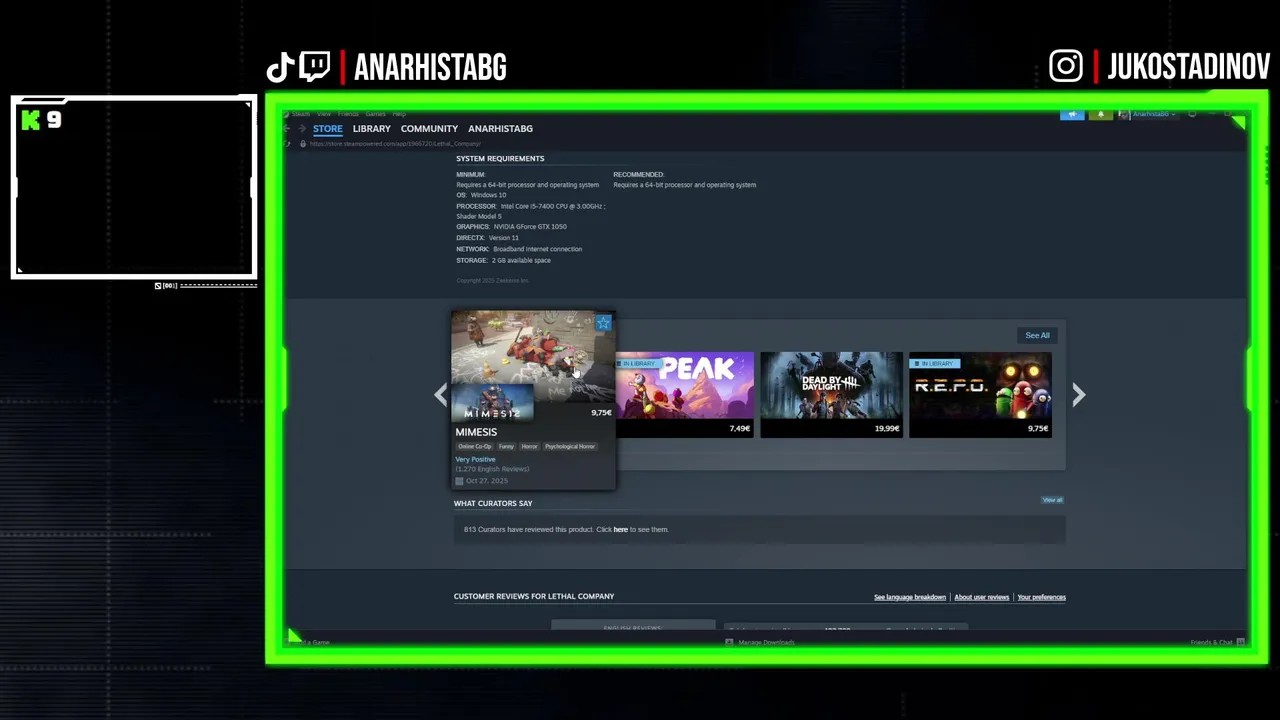Switch to the STORE tab

pyautogui.click(x=328, y=129)
